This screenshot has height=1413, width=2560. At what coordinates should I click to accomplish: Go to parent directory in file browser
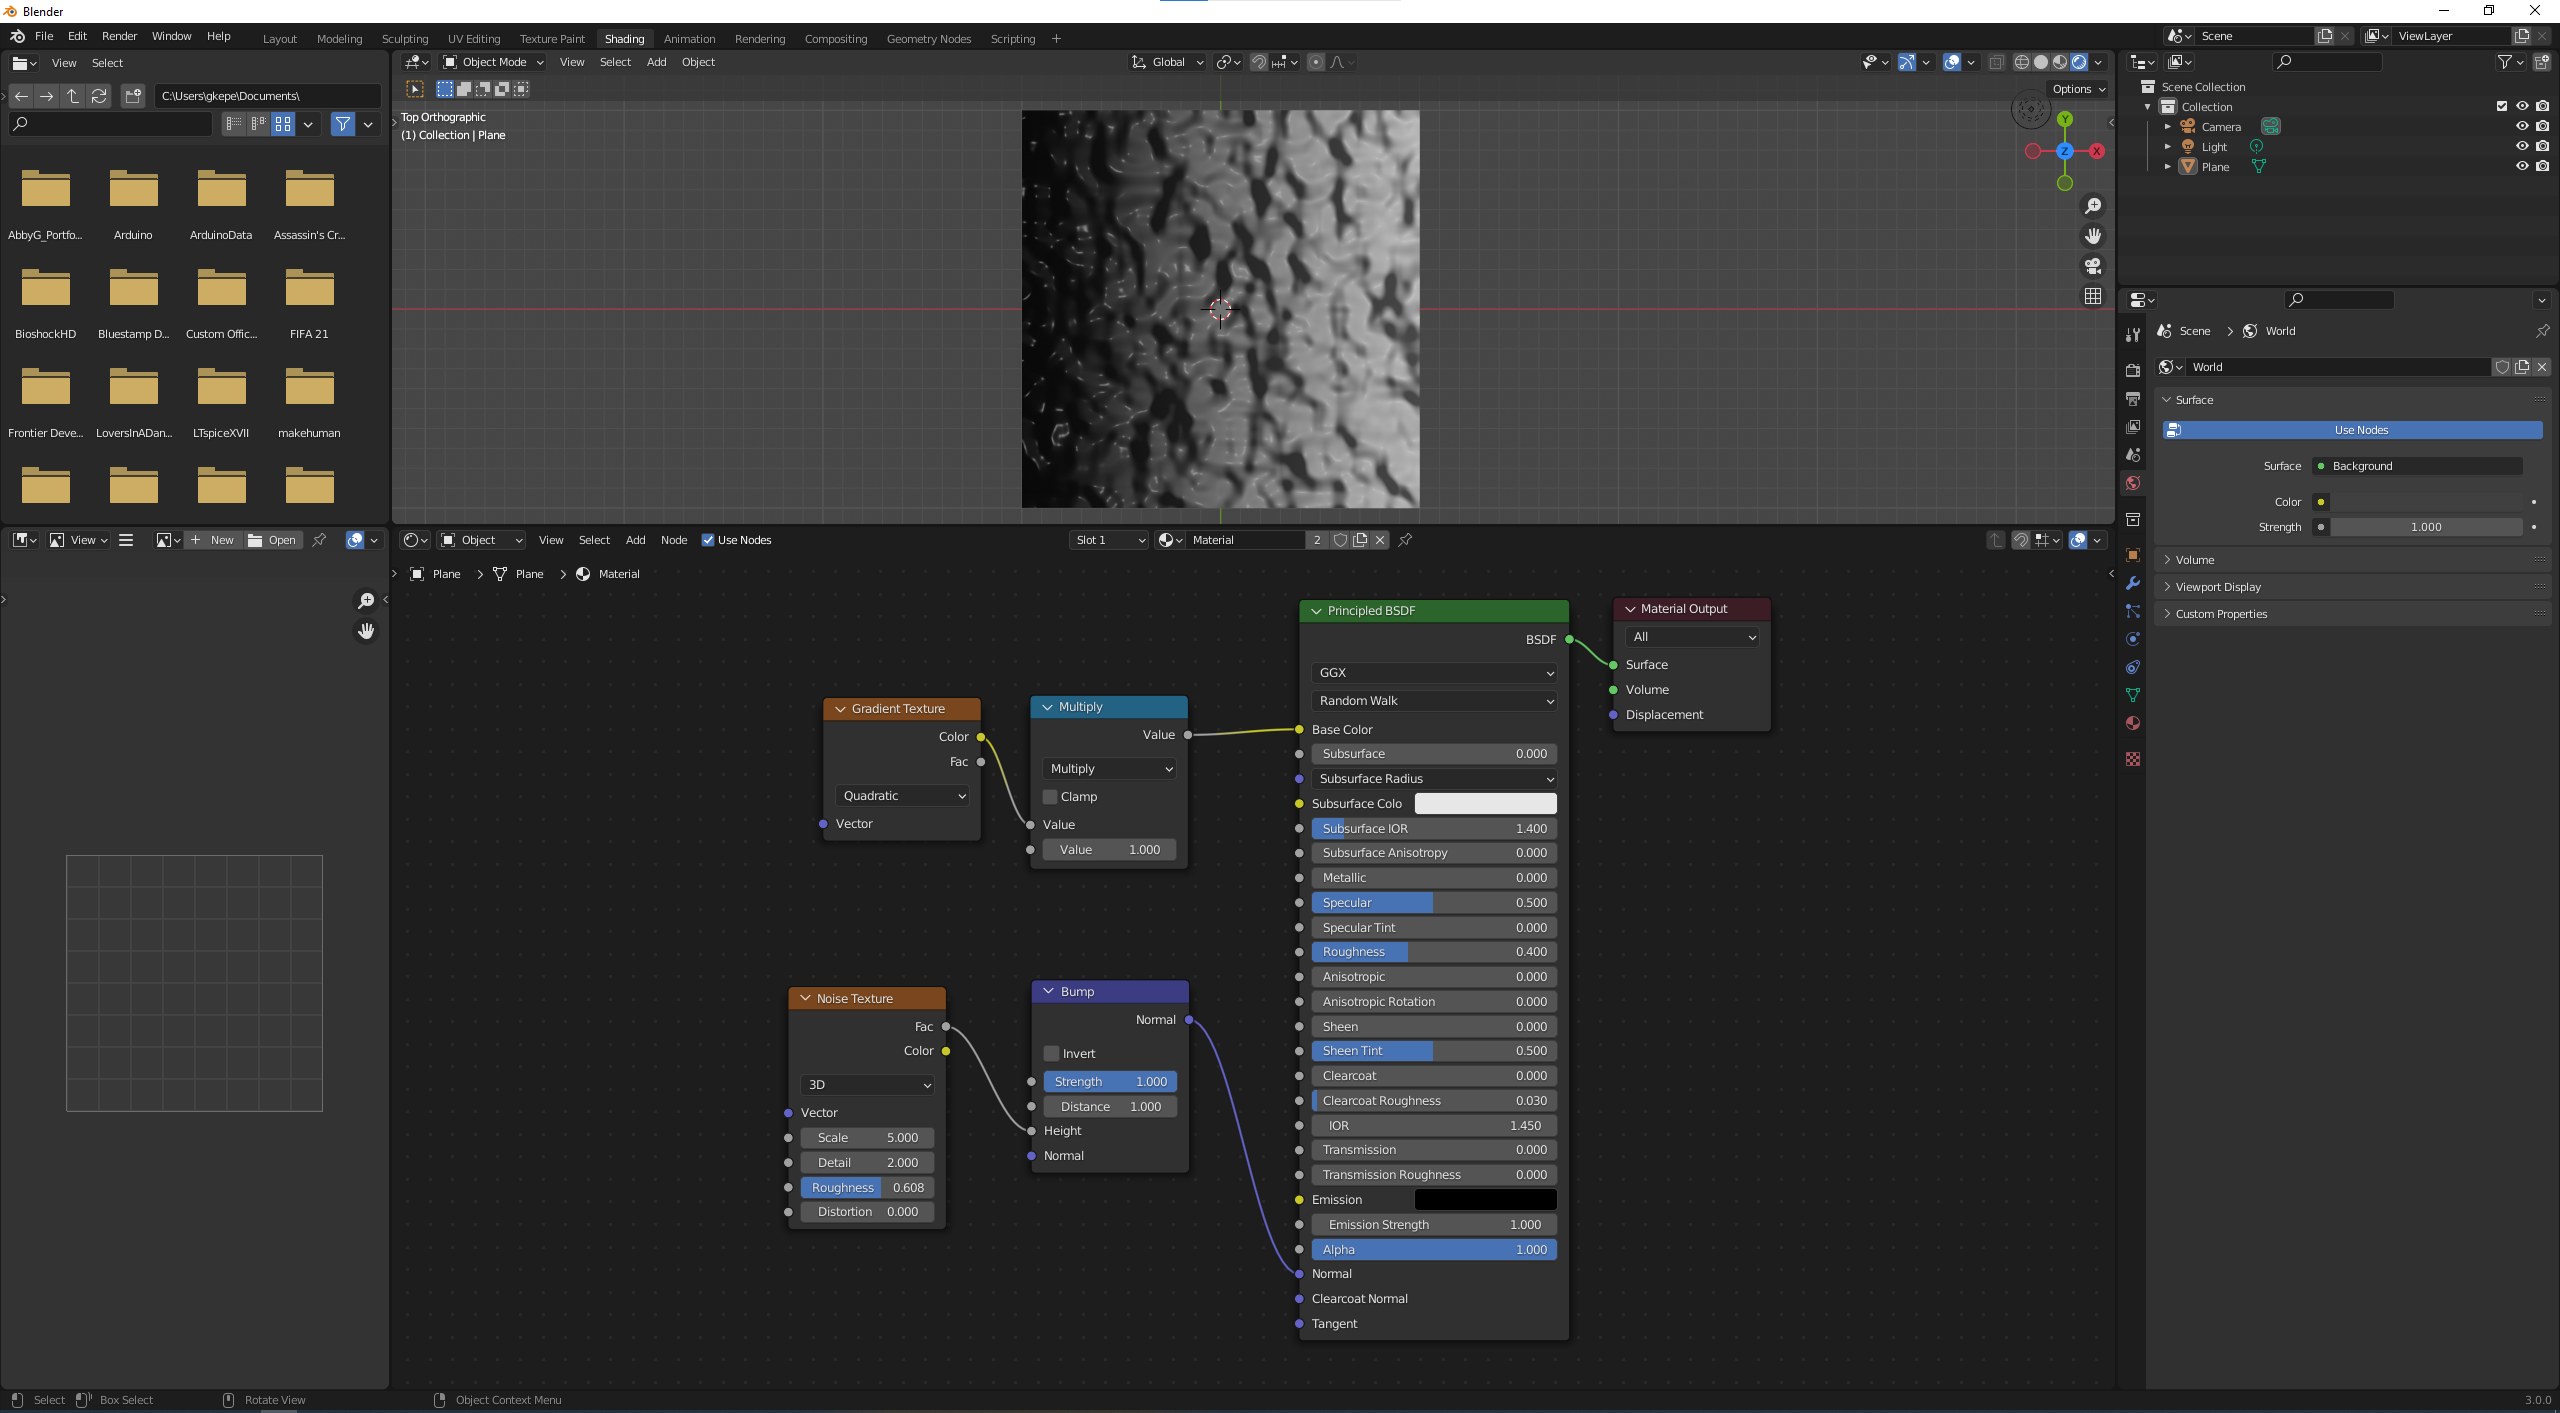tap(72, 96)
